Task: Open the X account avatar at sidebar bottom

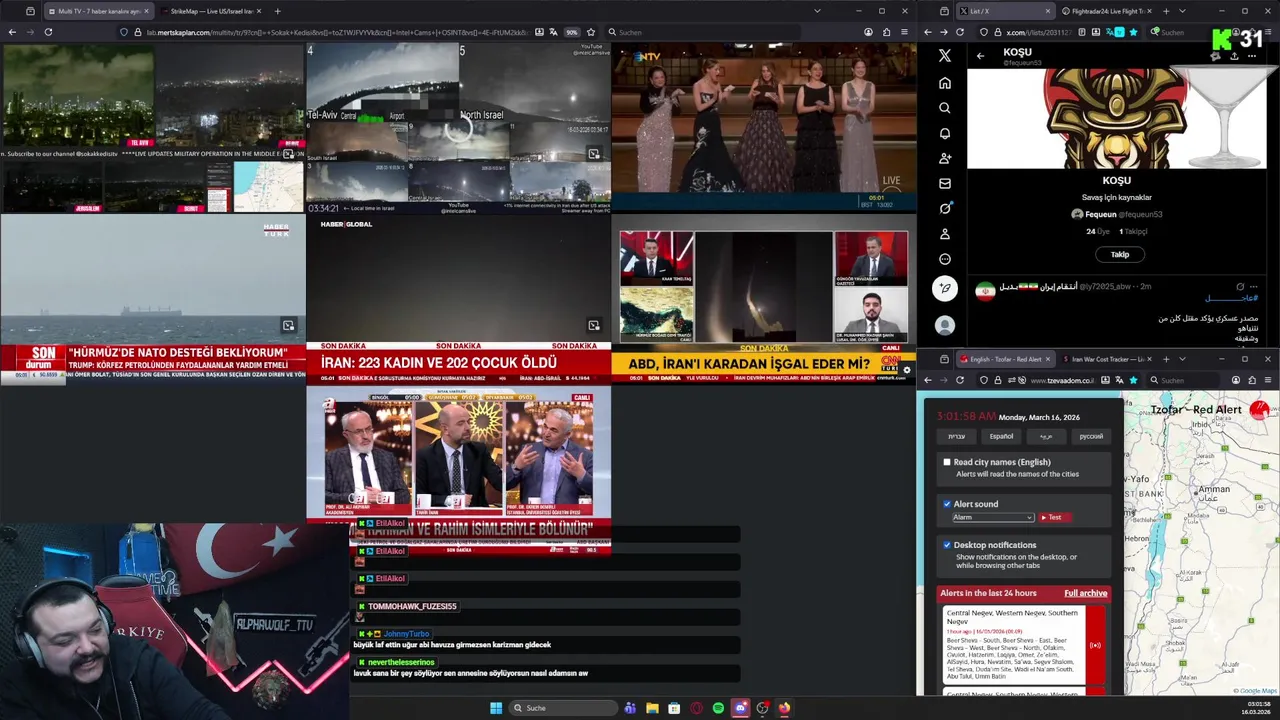Action: pyautogui.click(x=945, y=325)
